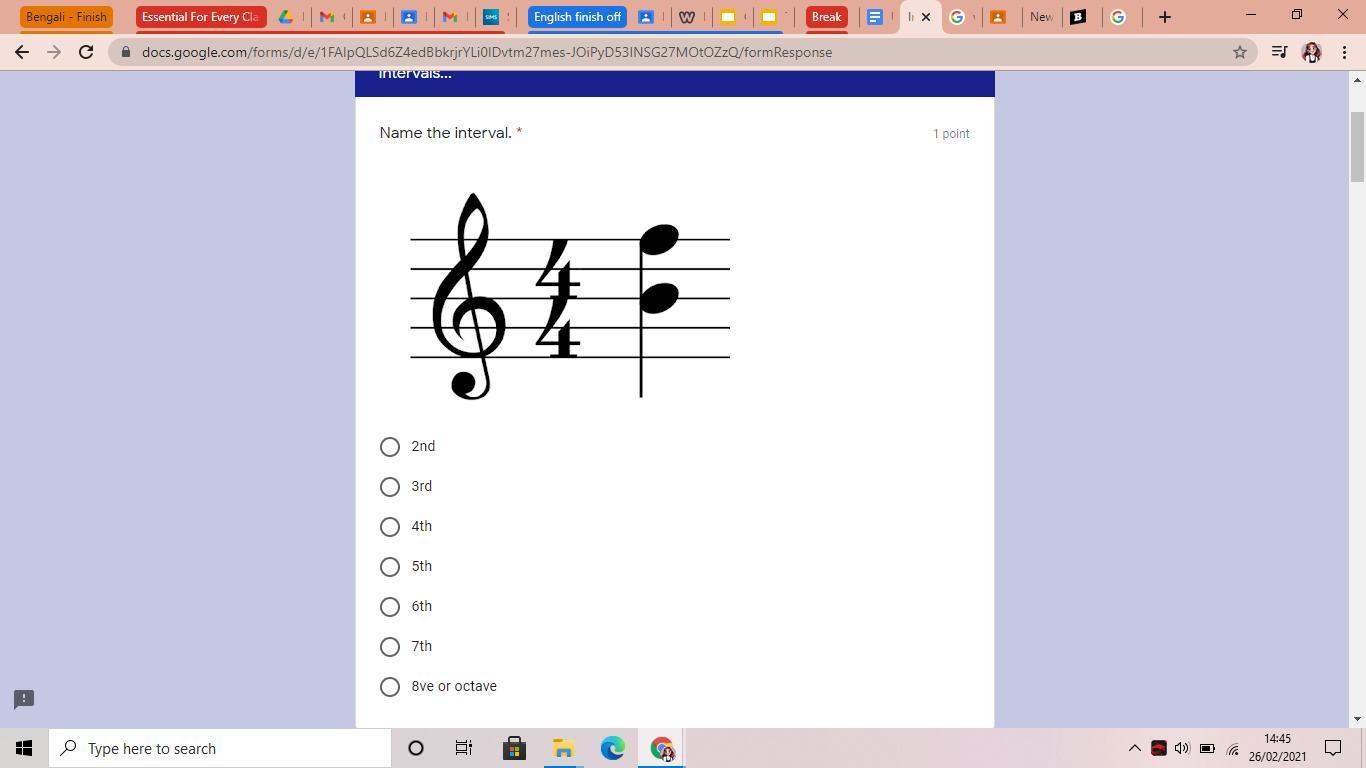The image size is (1366, 768).
Task: Open the media control icon in the toolbar
Action: (1279, 52)
